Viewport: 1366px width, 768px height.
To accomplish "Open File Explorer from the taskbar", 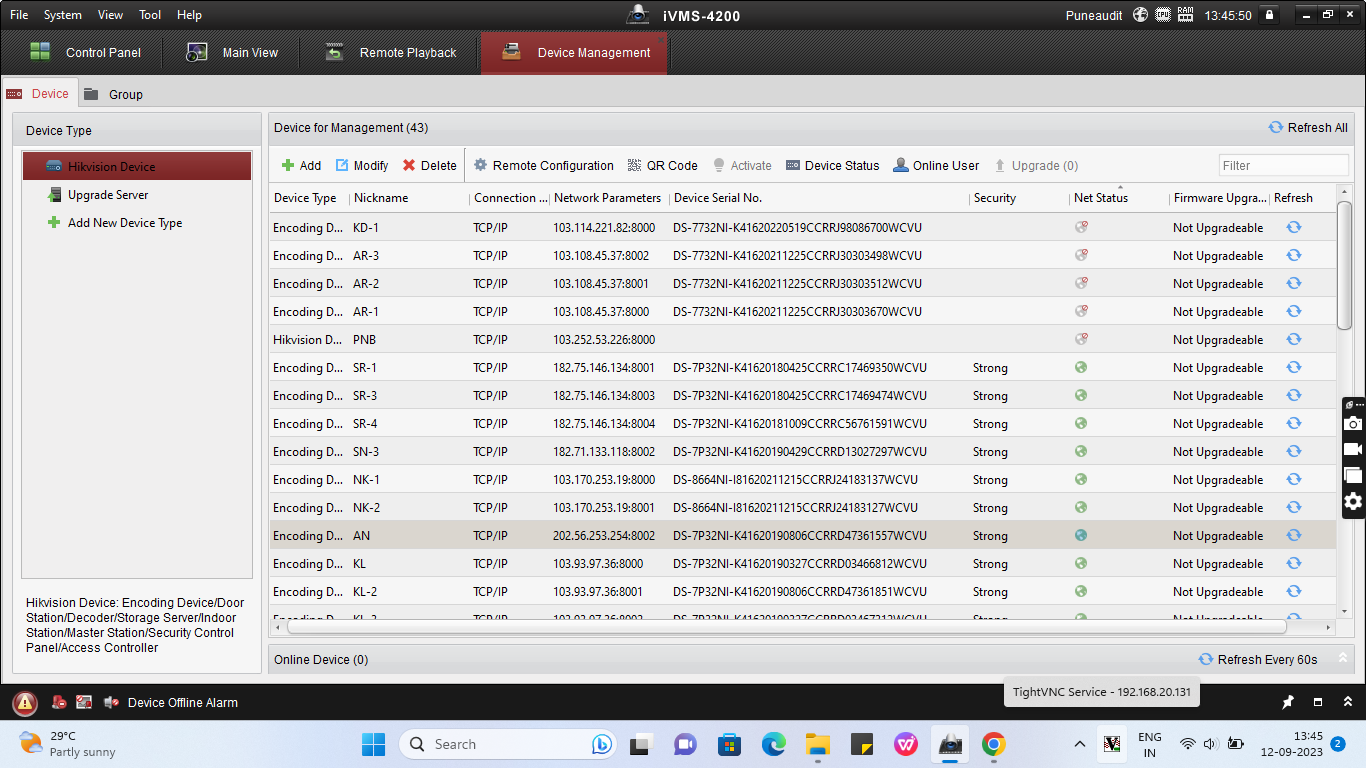I will 818,744.
